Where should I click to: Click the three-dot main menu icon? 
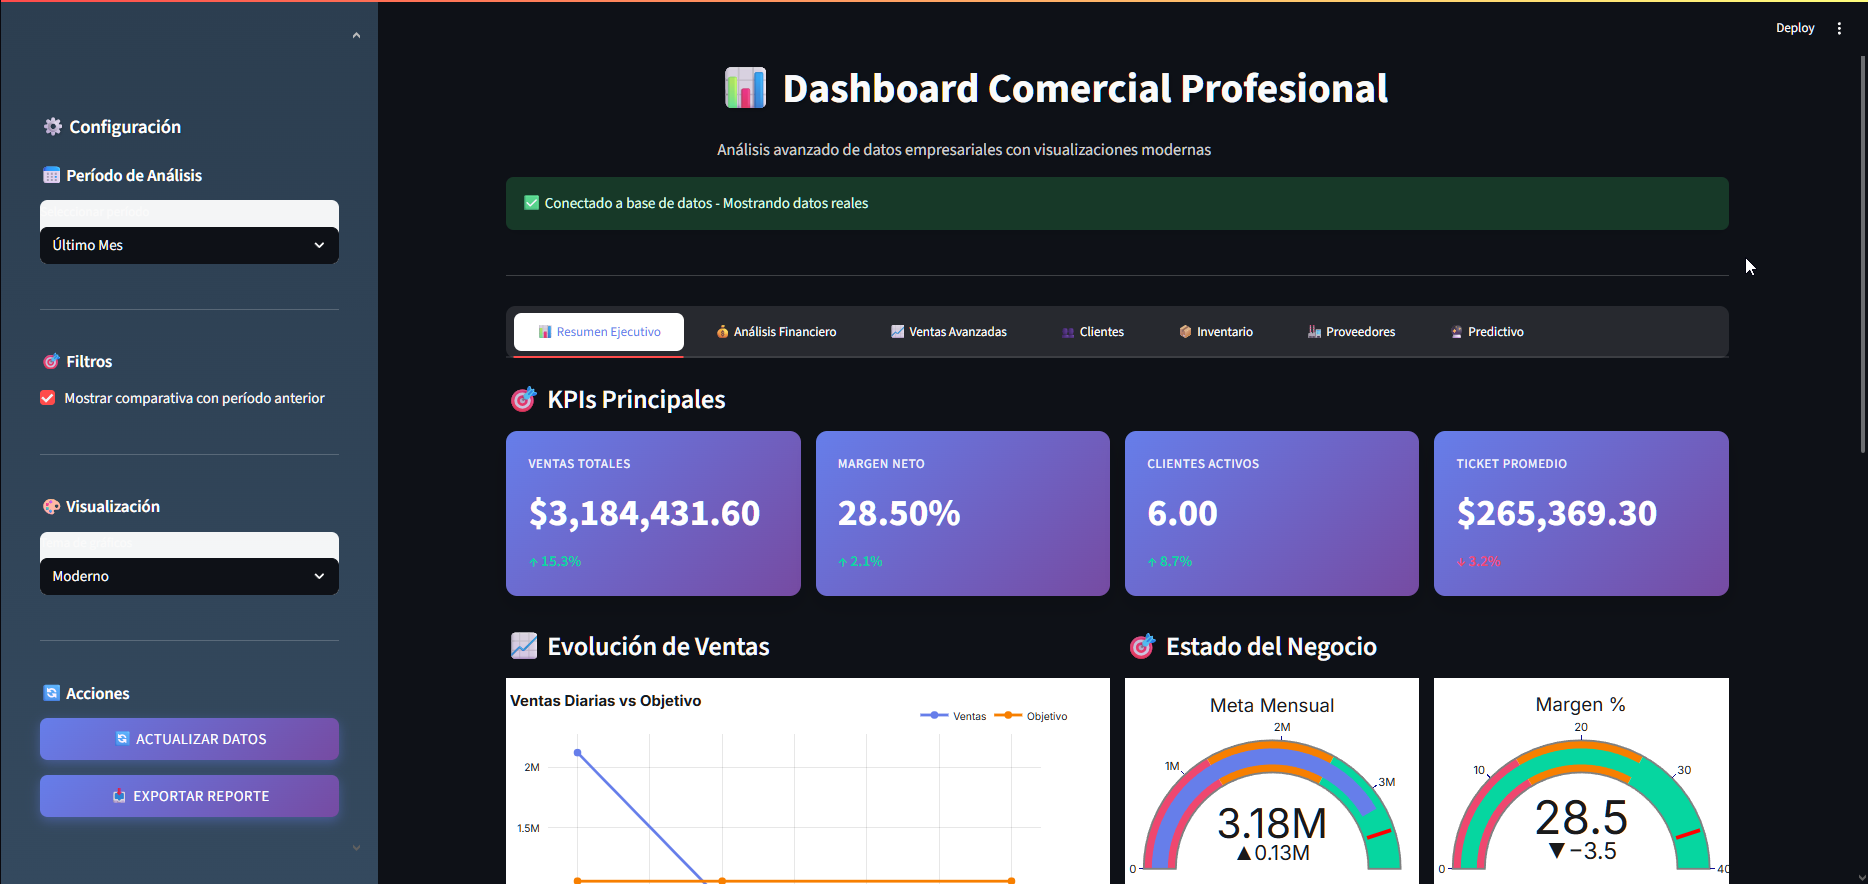coord(1839,28)
